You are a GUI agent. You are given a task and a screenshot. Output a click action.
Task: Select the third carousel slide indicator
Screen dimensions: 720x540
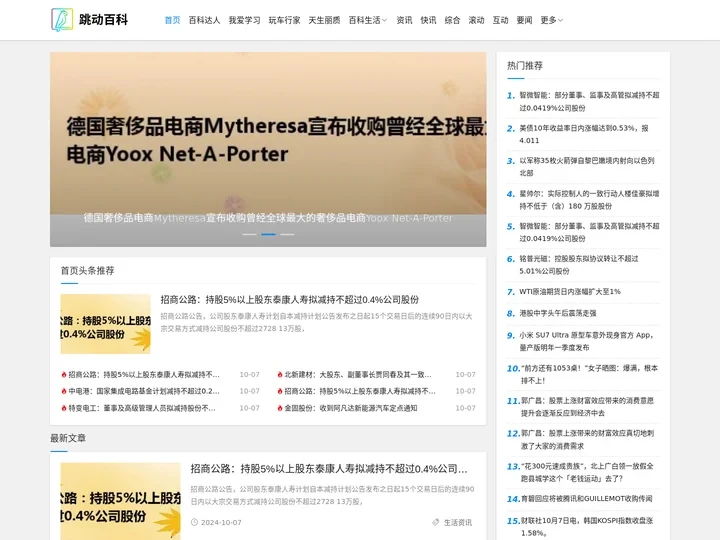(287, 234)
